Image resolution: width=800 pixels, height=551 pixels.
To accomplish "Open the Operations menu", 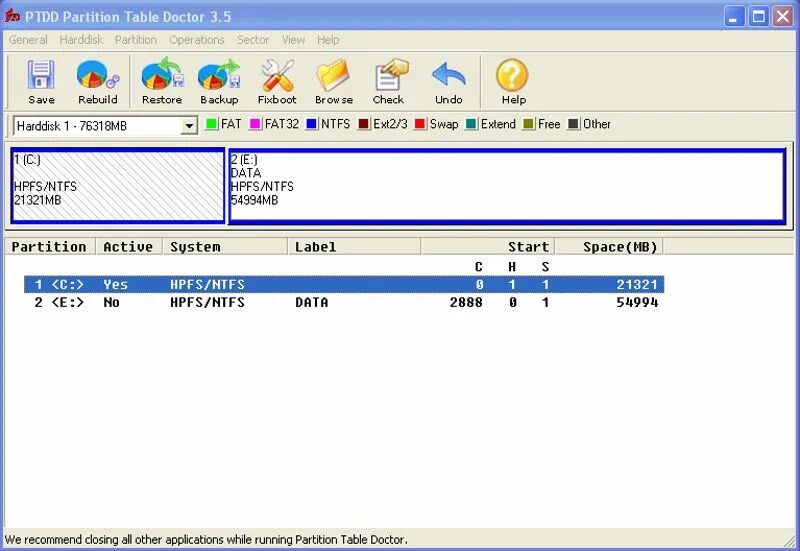I will tap(196, 40).
